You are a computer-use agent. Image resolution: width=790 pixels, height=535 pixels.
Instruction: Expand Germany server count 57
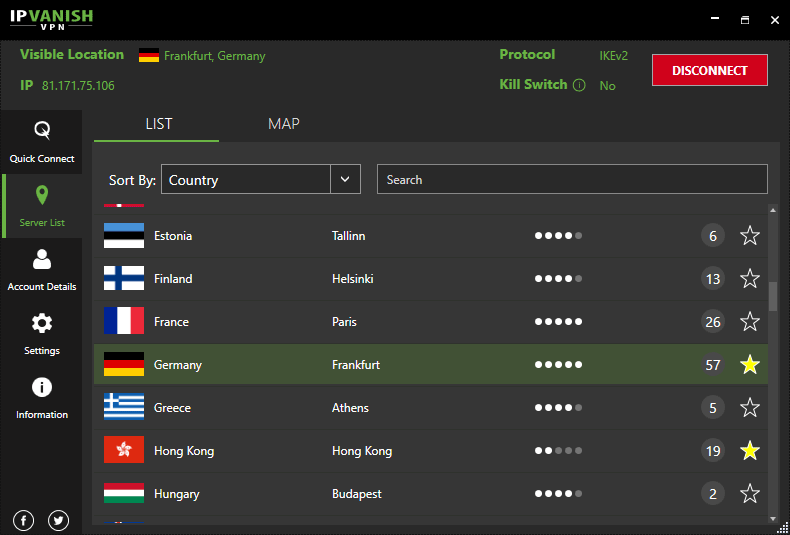[x=713, y=365]
